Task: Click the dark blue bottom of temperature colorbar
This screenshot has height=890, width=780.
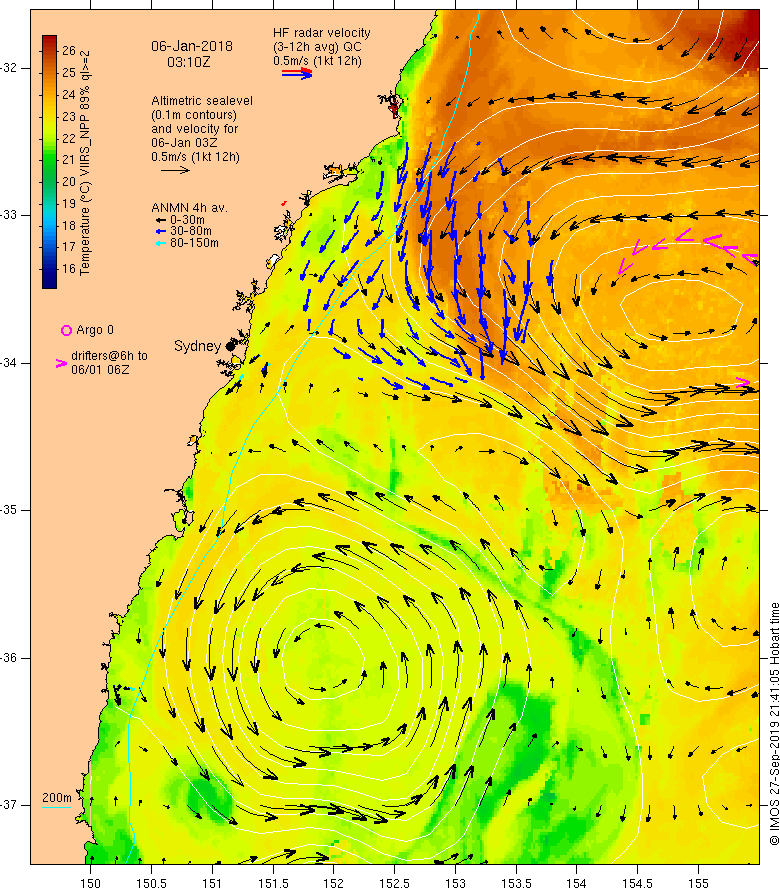Action: click(x=49, y=280)
